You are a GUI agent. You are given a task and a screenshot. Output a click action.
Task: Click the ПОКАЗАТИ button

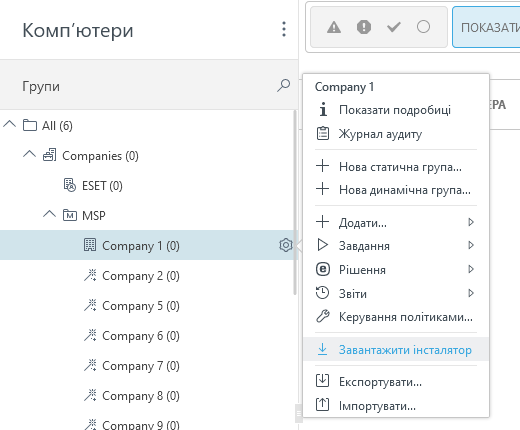tap(486, 27)
